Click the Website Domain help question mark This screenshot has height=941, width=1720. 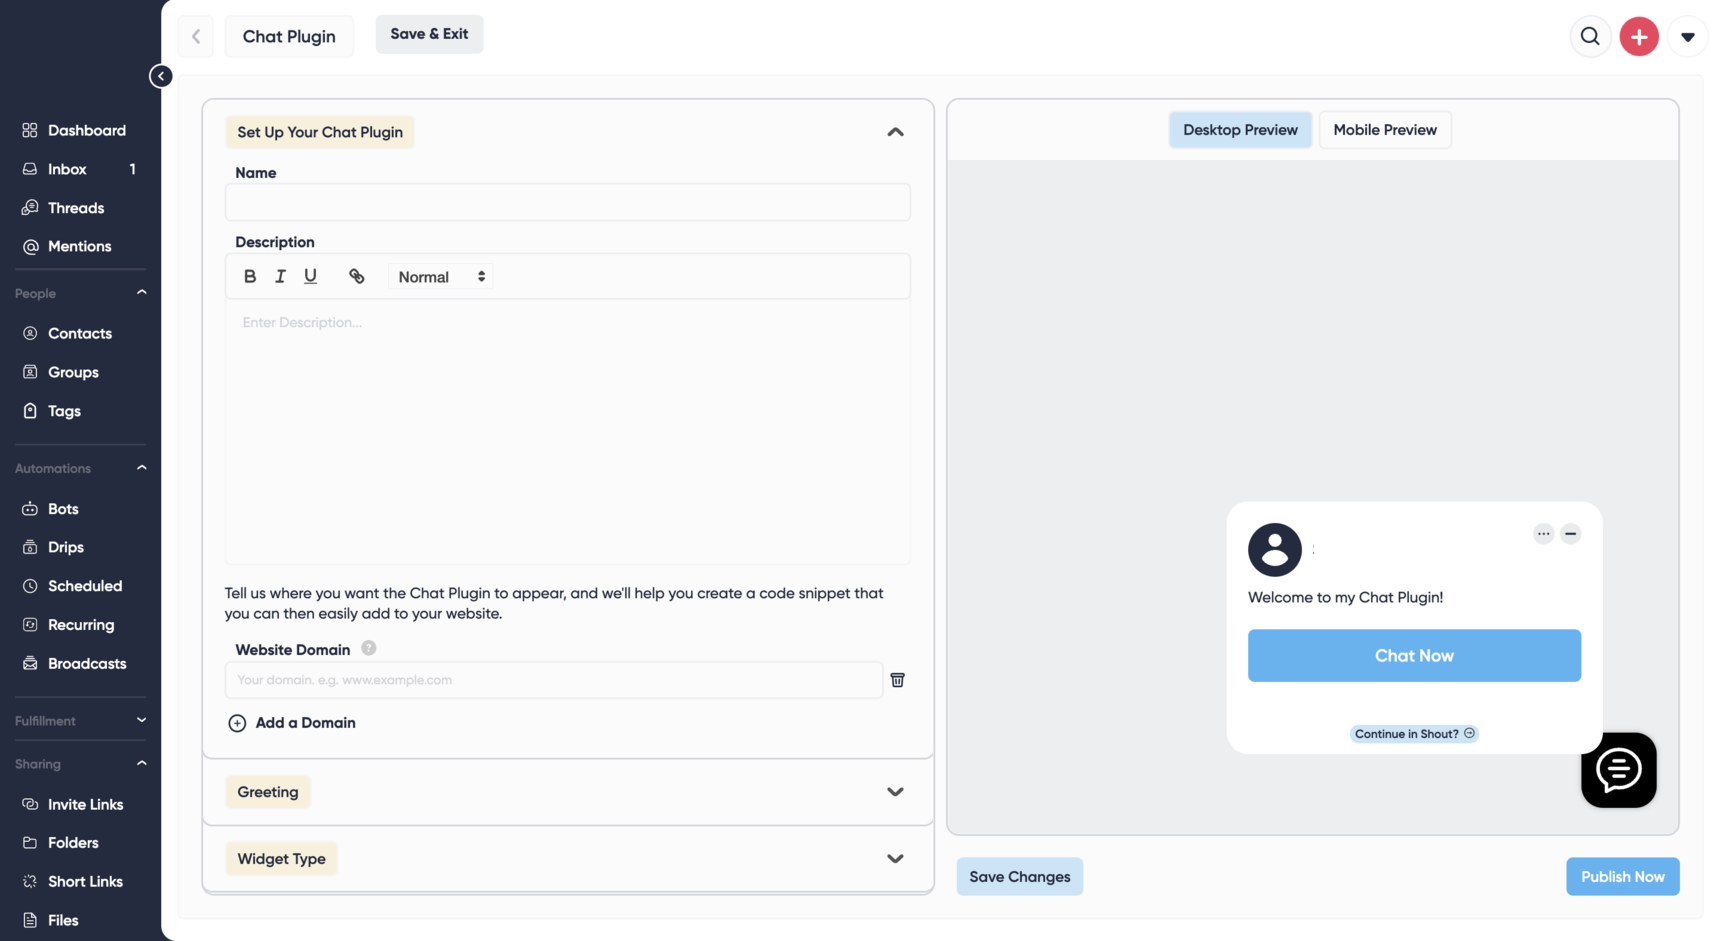click(369, 648)
